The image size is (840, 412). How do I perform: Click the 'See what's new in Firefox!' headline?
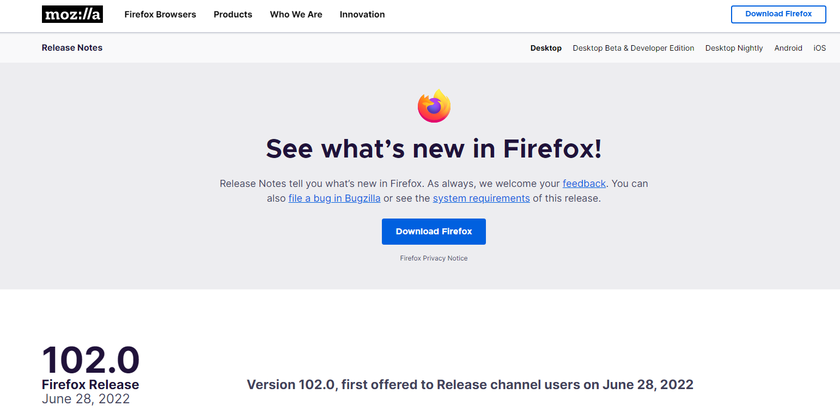pyautogui.click(x=434, y=150)
